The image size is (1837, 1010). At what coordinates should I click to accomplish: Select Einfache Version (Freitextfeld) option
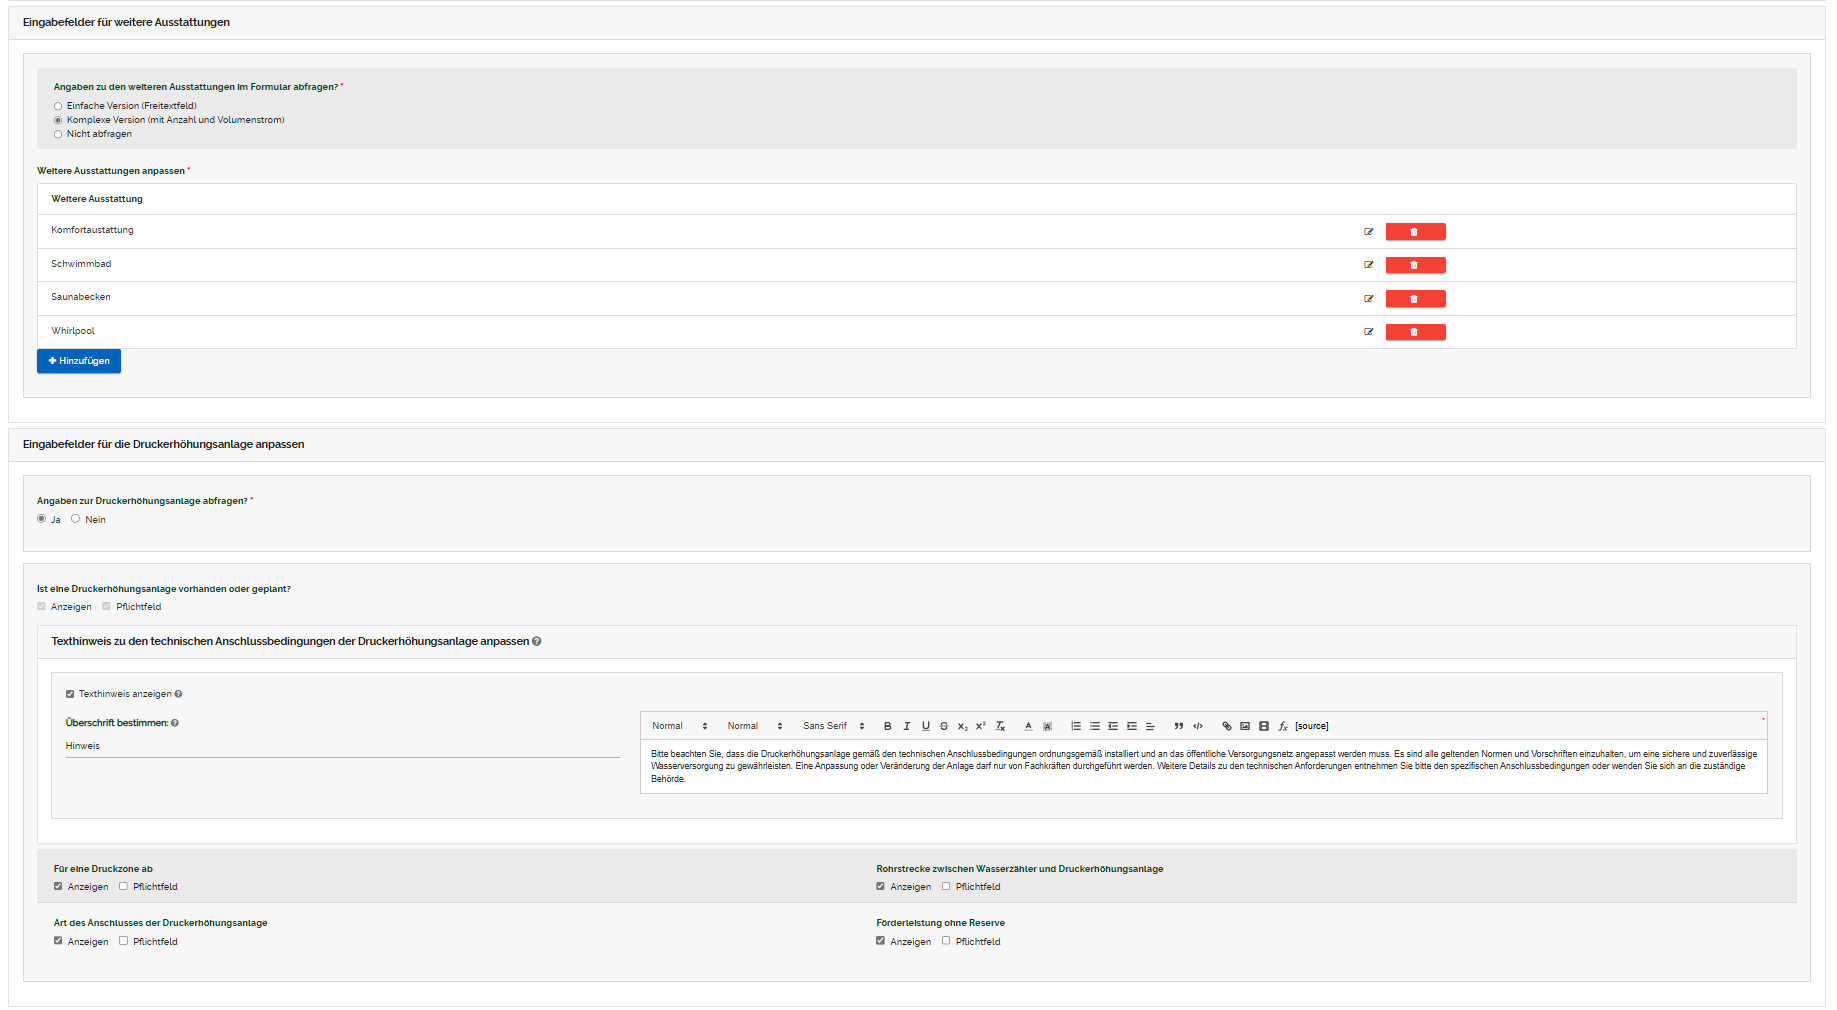click(x=58, y=106)
